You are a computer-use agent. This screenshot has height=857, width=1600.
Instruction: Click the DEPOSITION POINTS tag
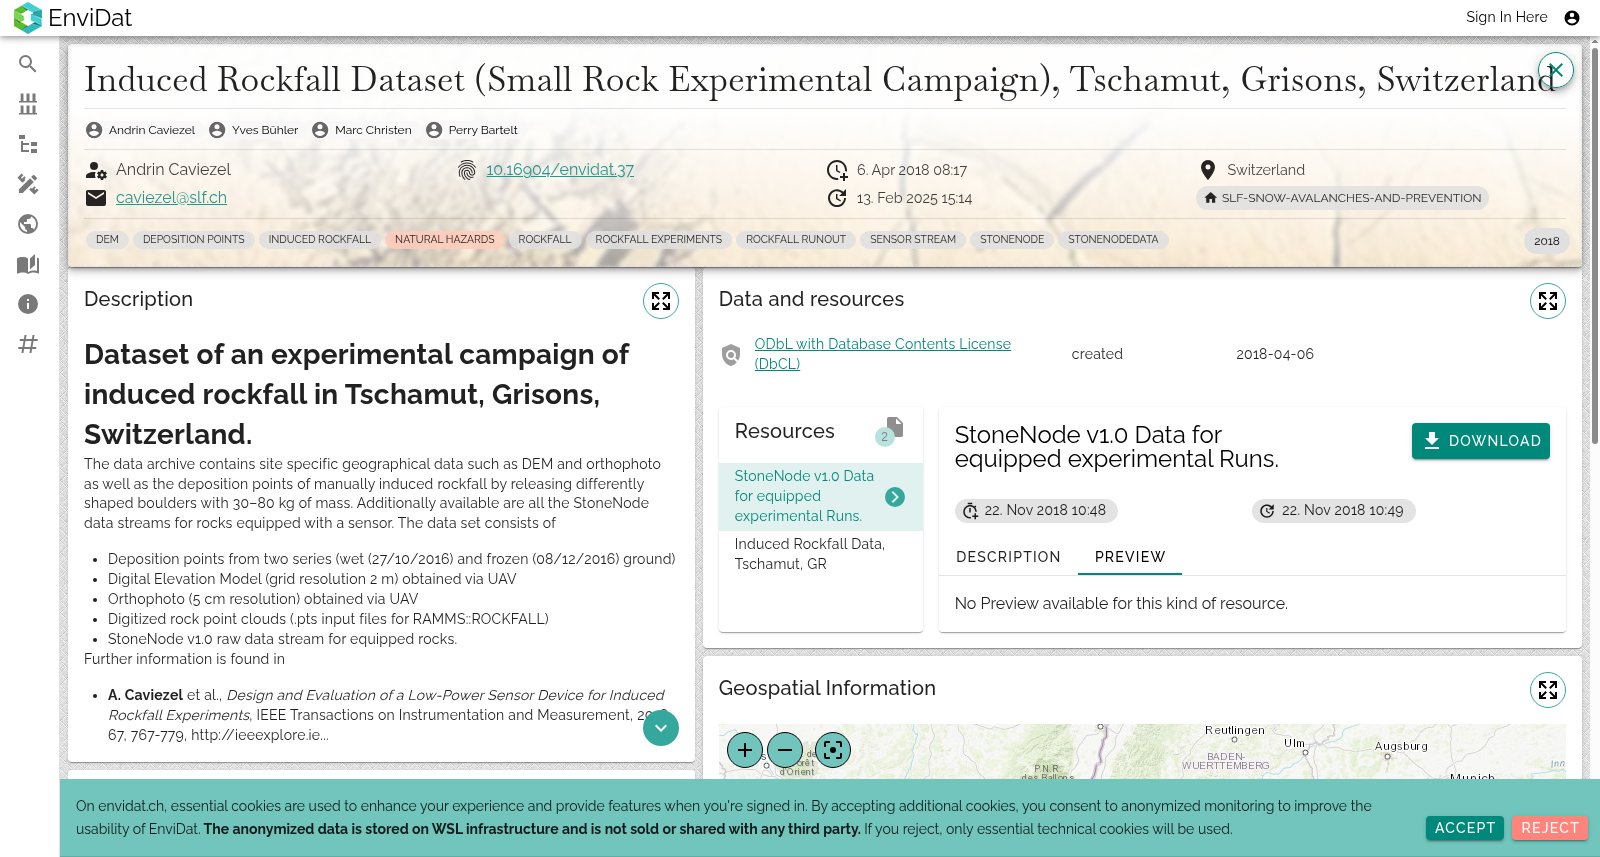tap(194, 240)
